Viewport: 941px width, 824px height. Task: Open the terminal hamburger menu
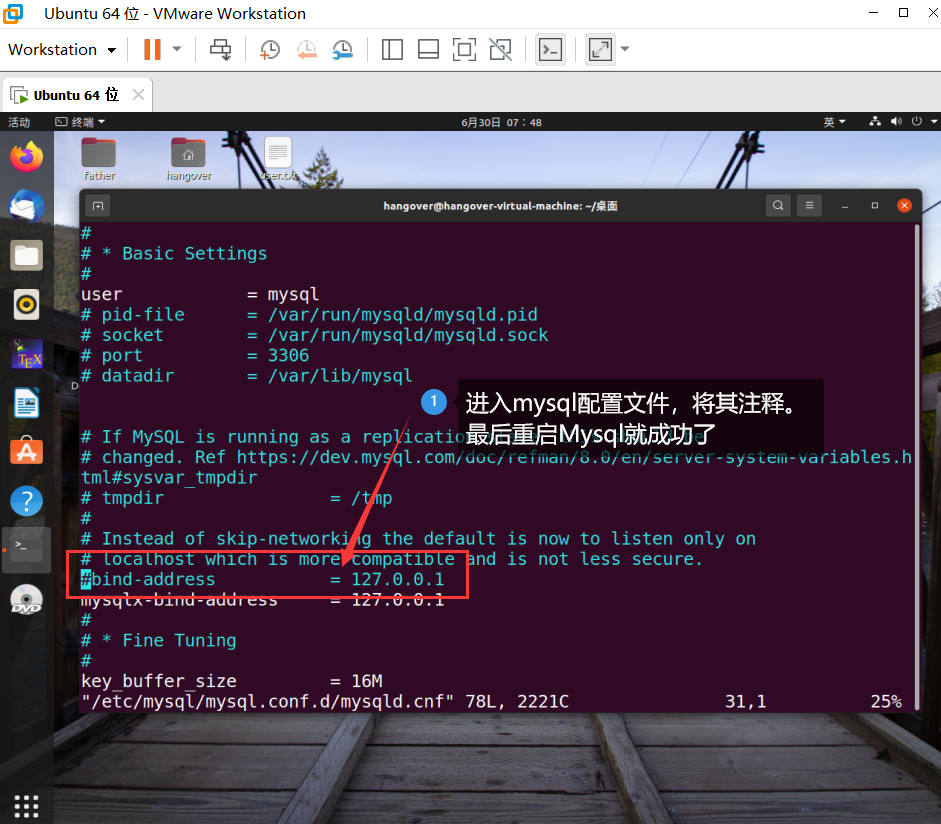coord(809,206)
